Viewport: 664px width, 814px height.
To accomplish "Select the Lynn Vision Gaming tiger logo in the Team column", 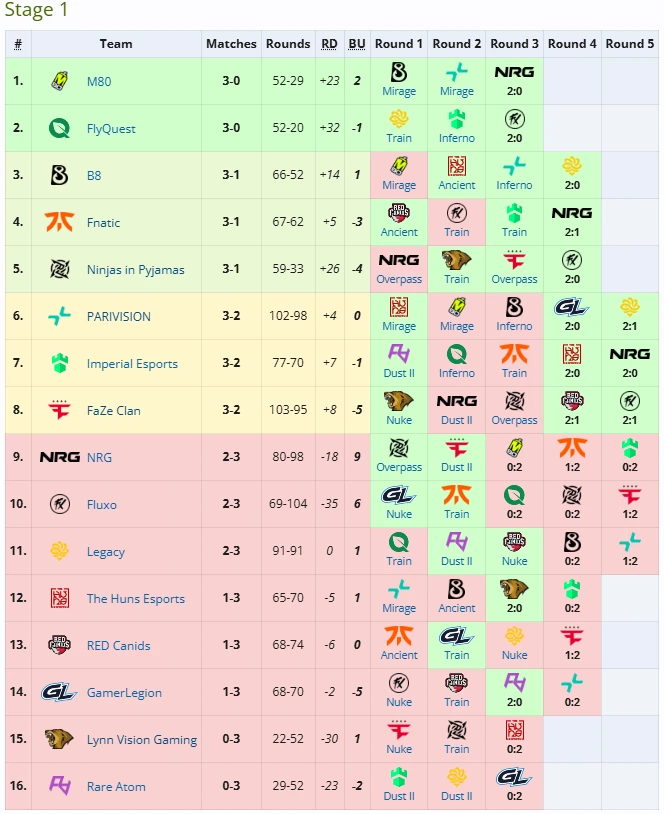I will pos(59,739).
